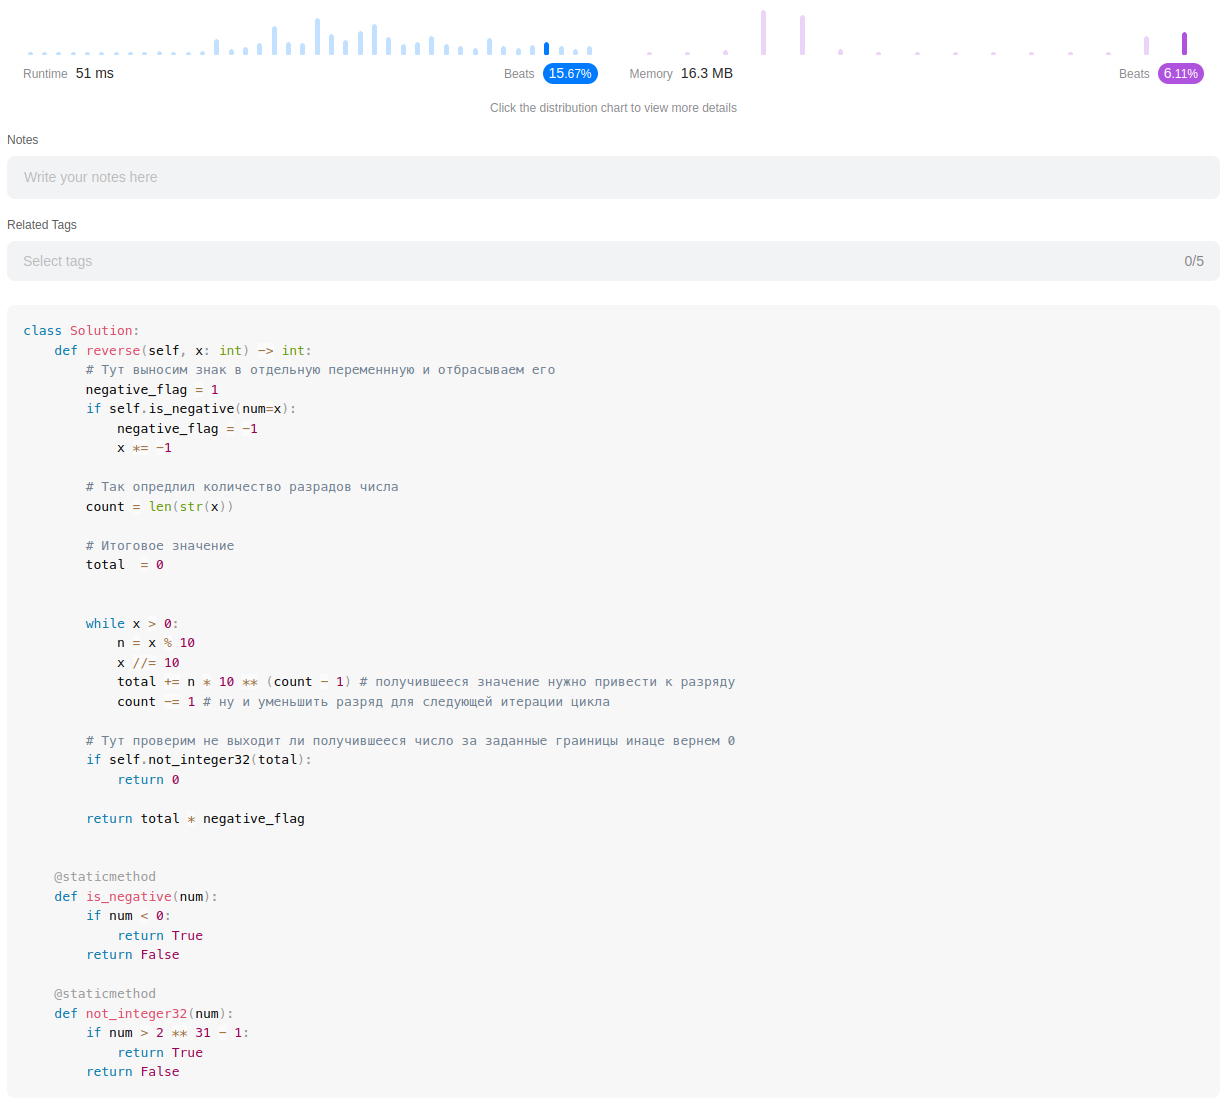Click the "return total * negative_flag" line

(x=195, y=818)
